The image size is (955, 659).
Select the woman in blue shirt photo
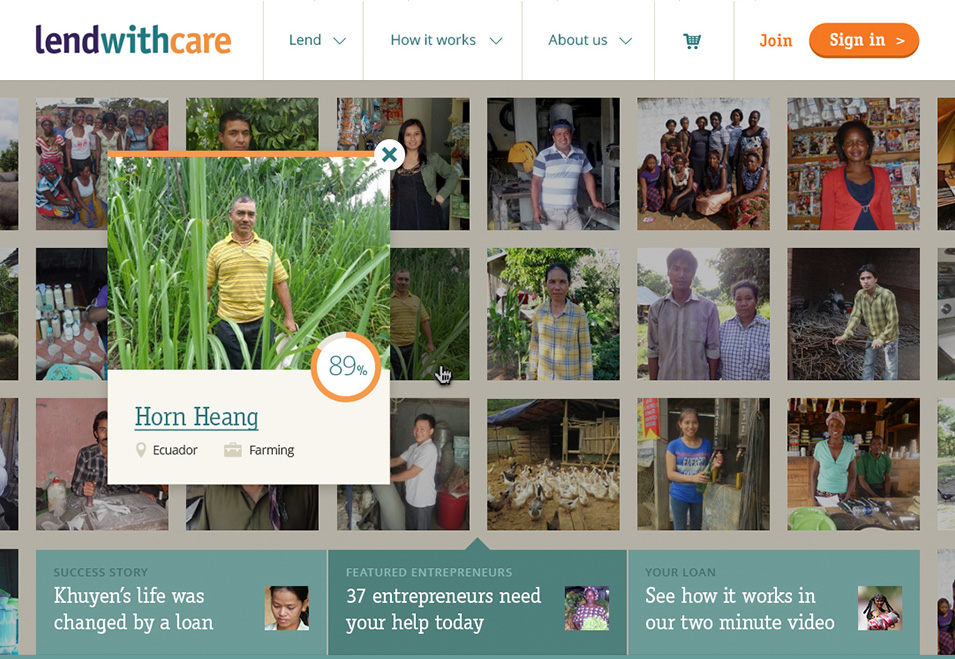703,464
